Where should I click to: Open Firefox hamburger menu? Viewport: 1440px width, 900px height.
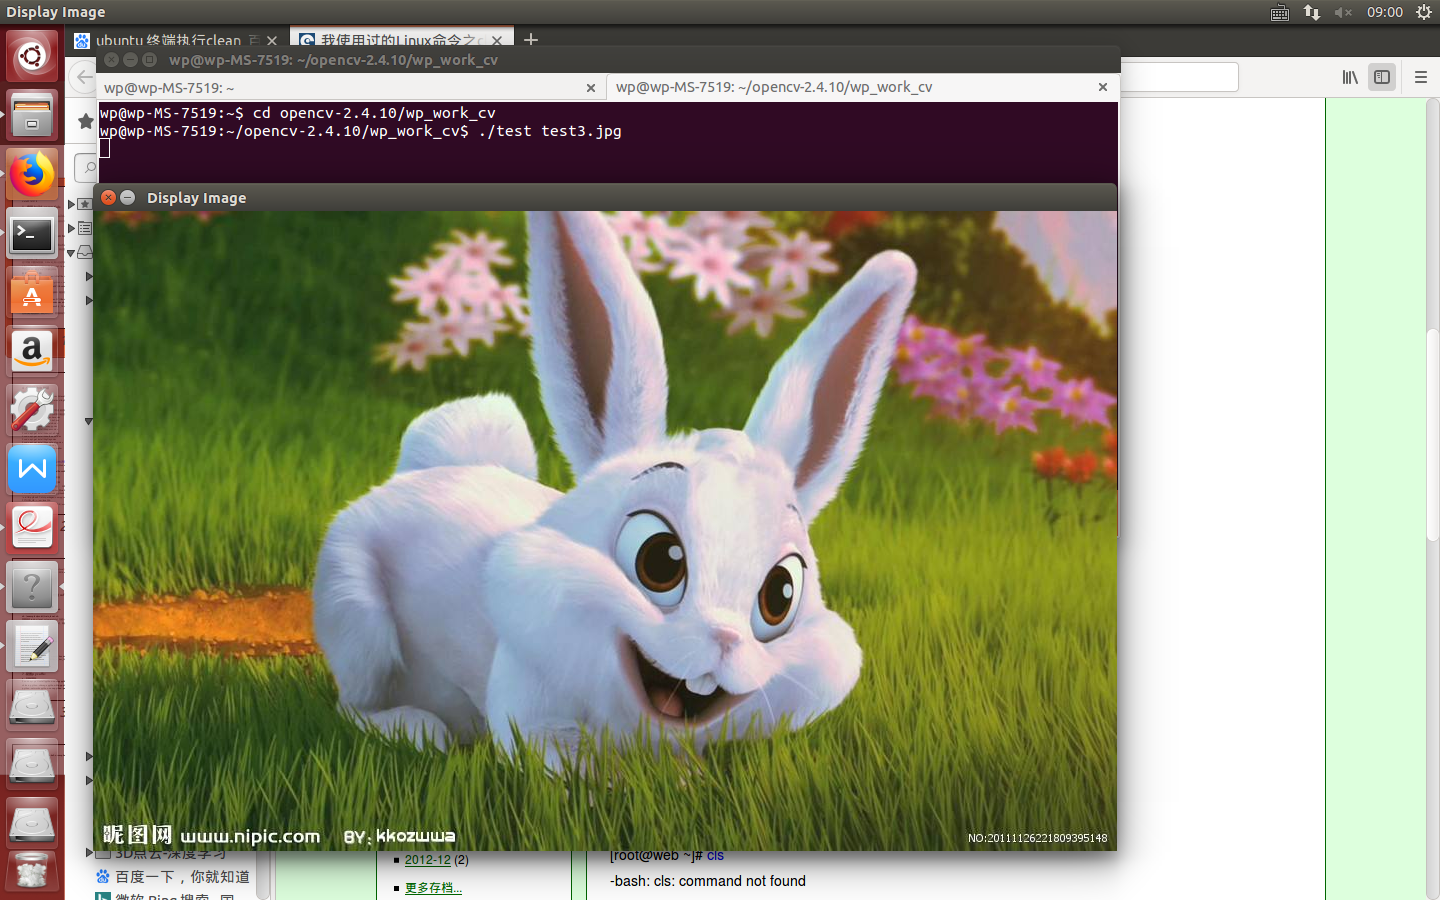[x=1421, y=77]
